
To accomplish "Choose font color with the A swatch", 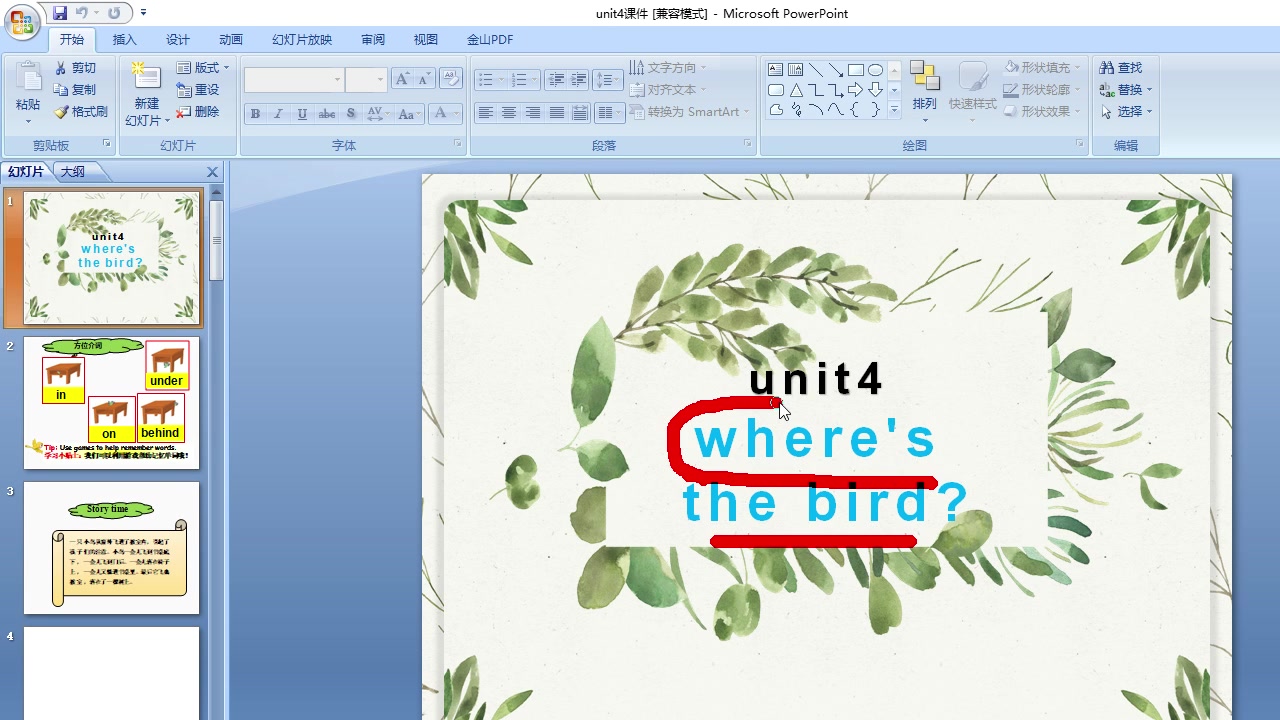I will point(439,114).
